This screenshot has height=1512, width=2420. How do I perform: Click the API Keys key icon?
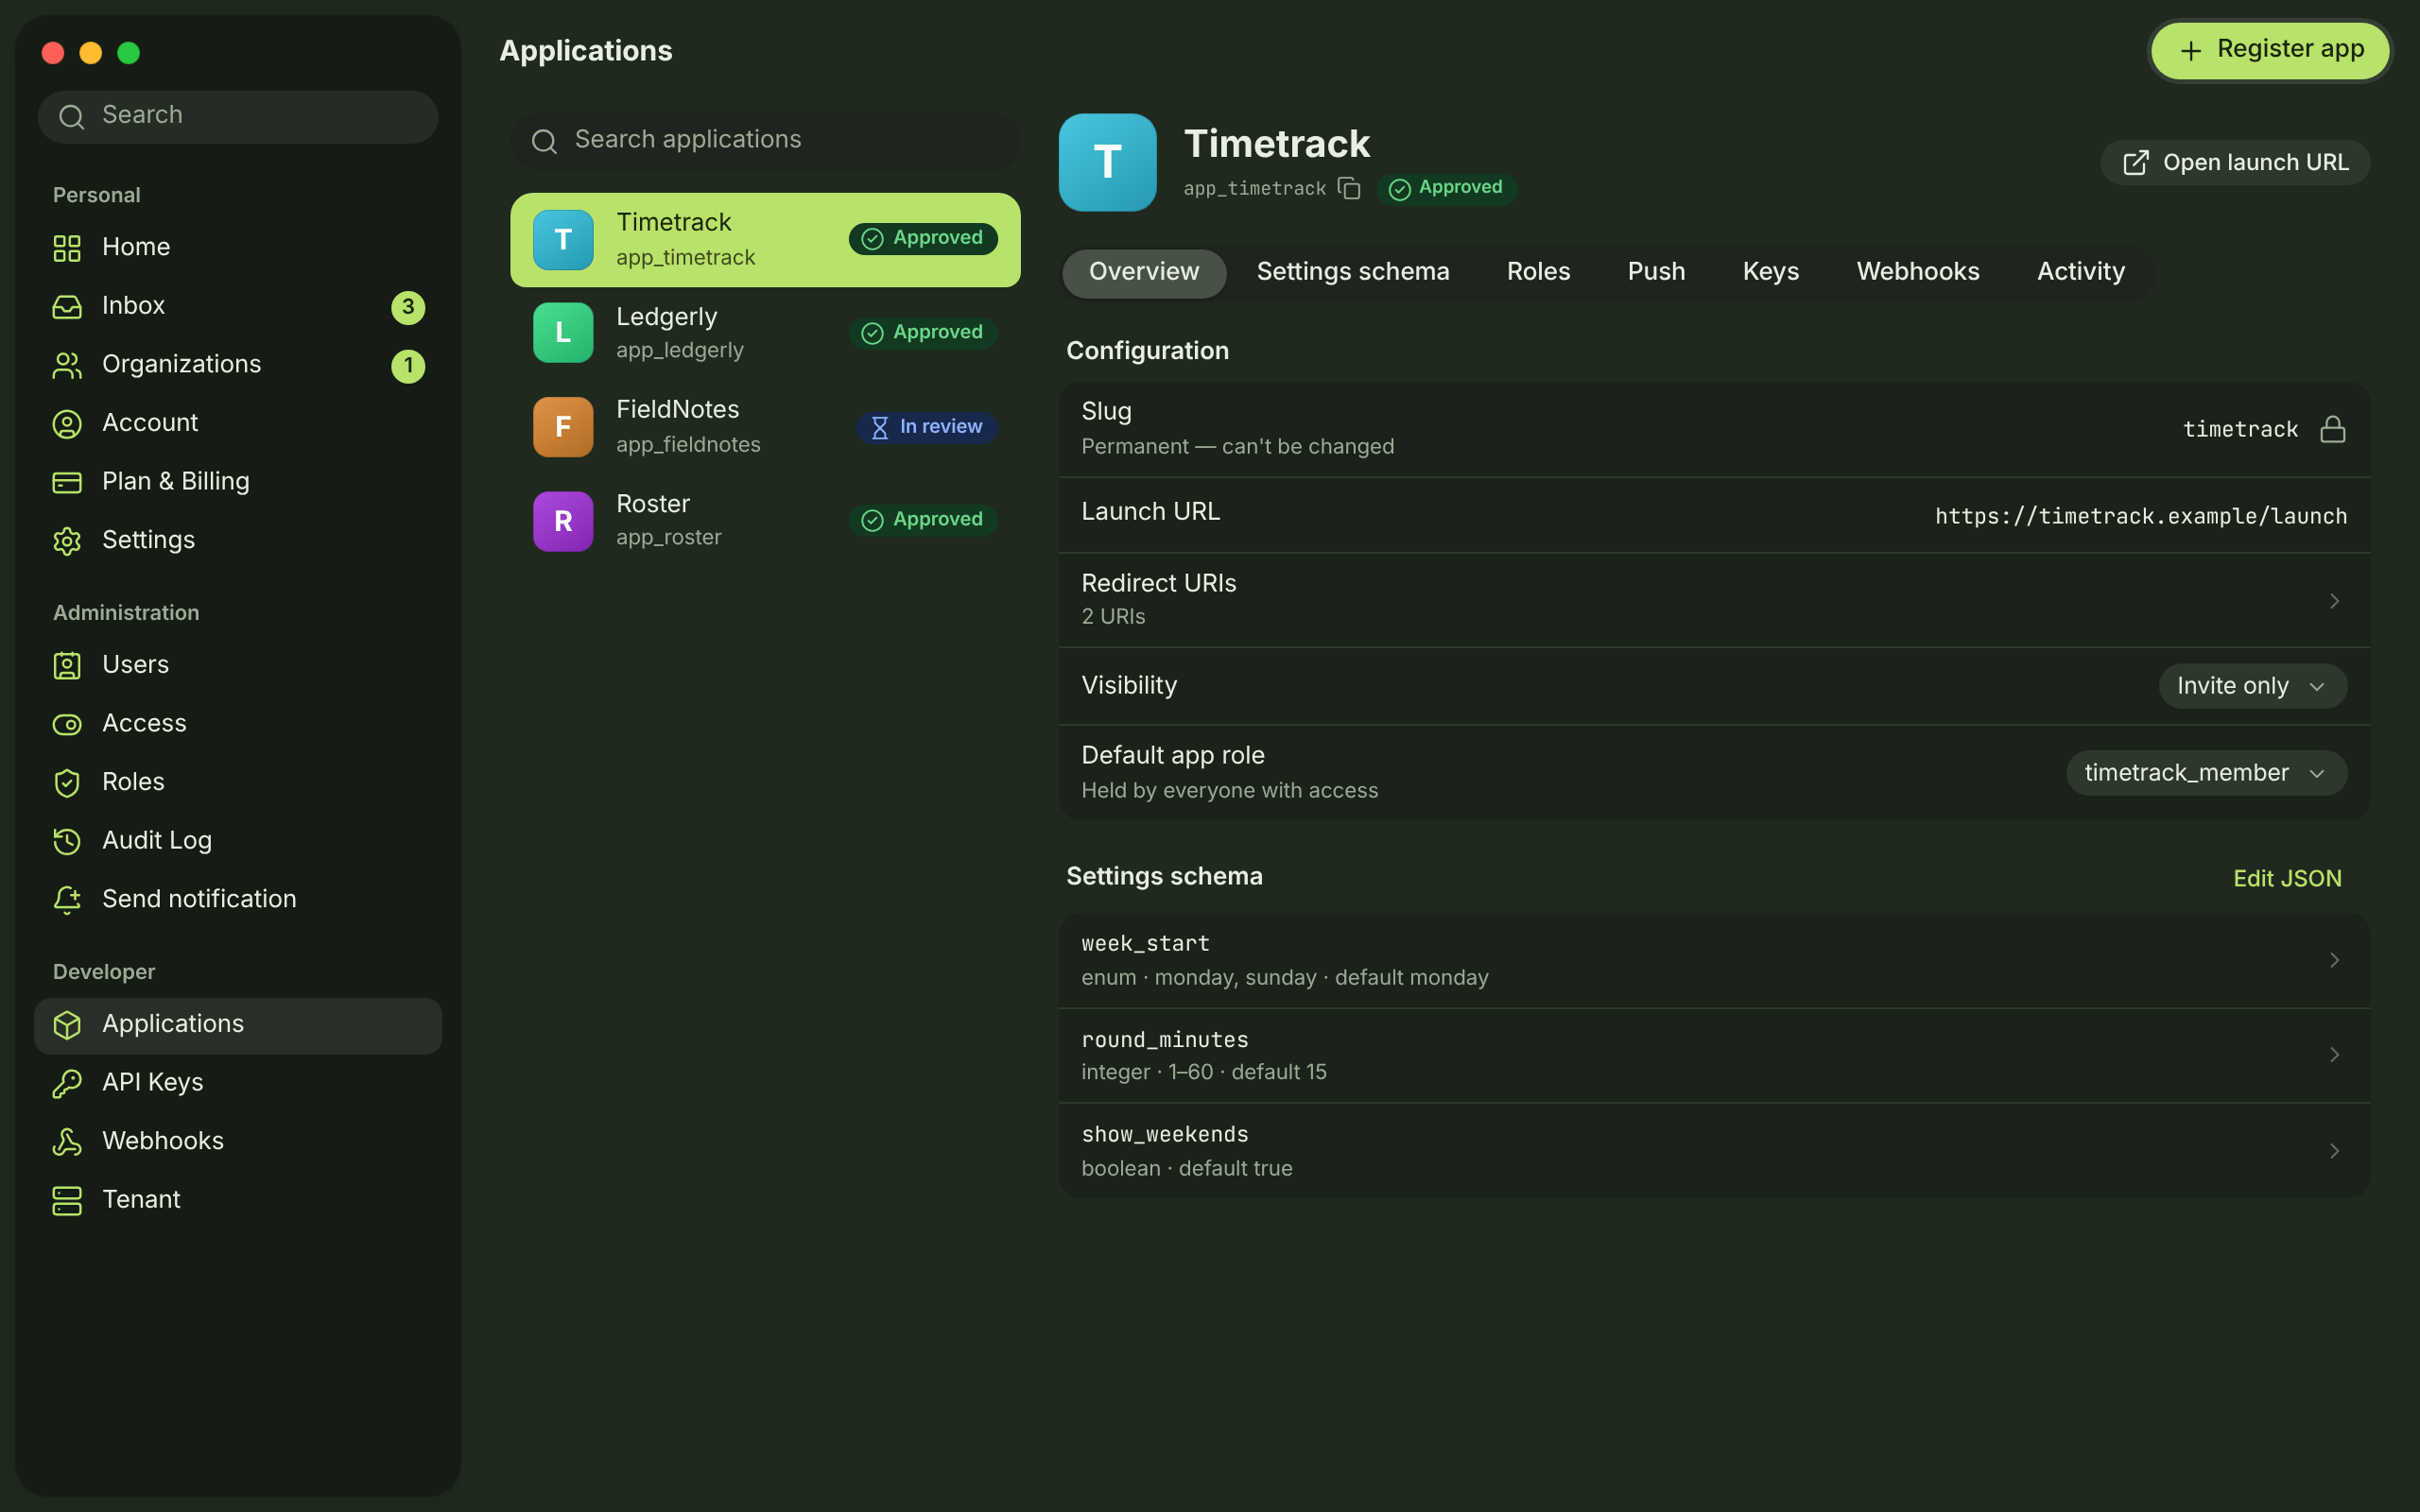[67, 1083]
